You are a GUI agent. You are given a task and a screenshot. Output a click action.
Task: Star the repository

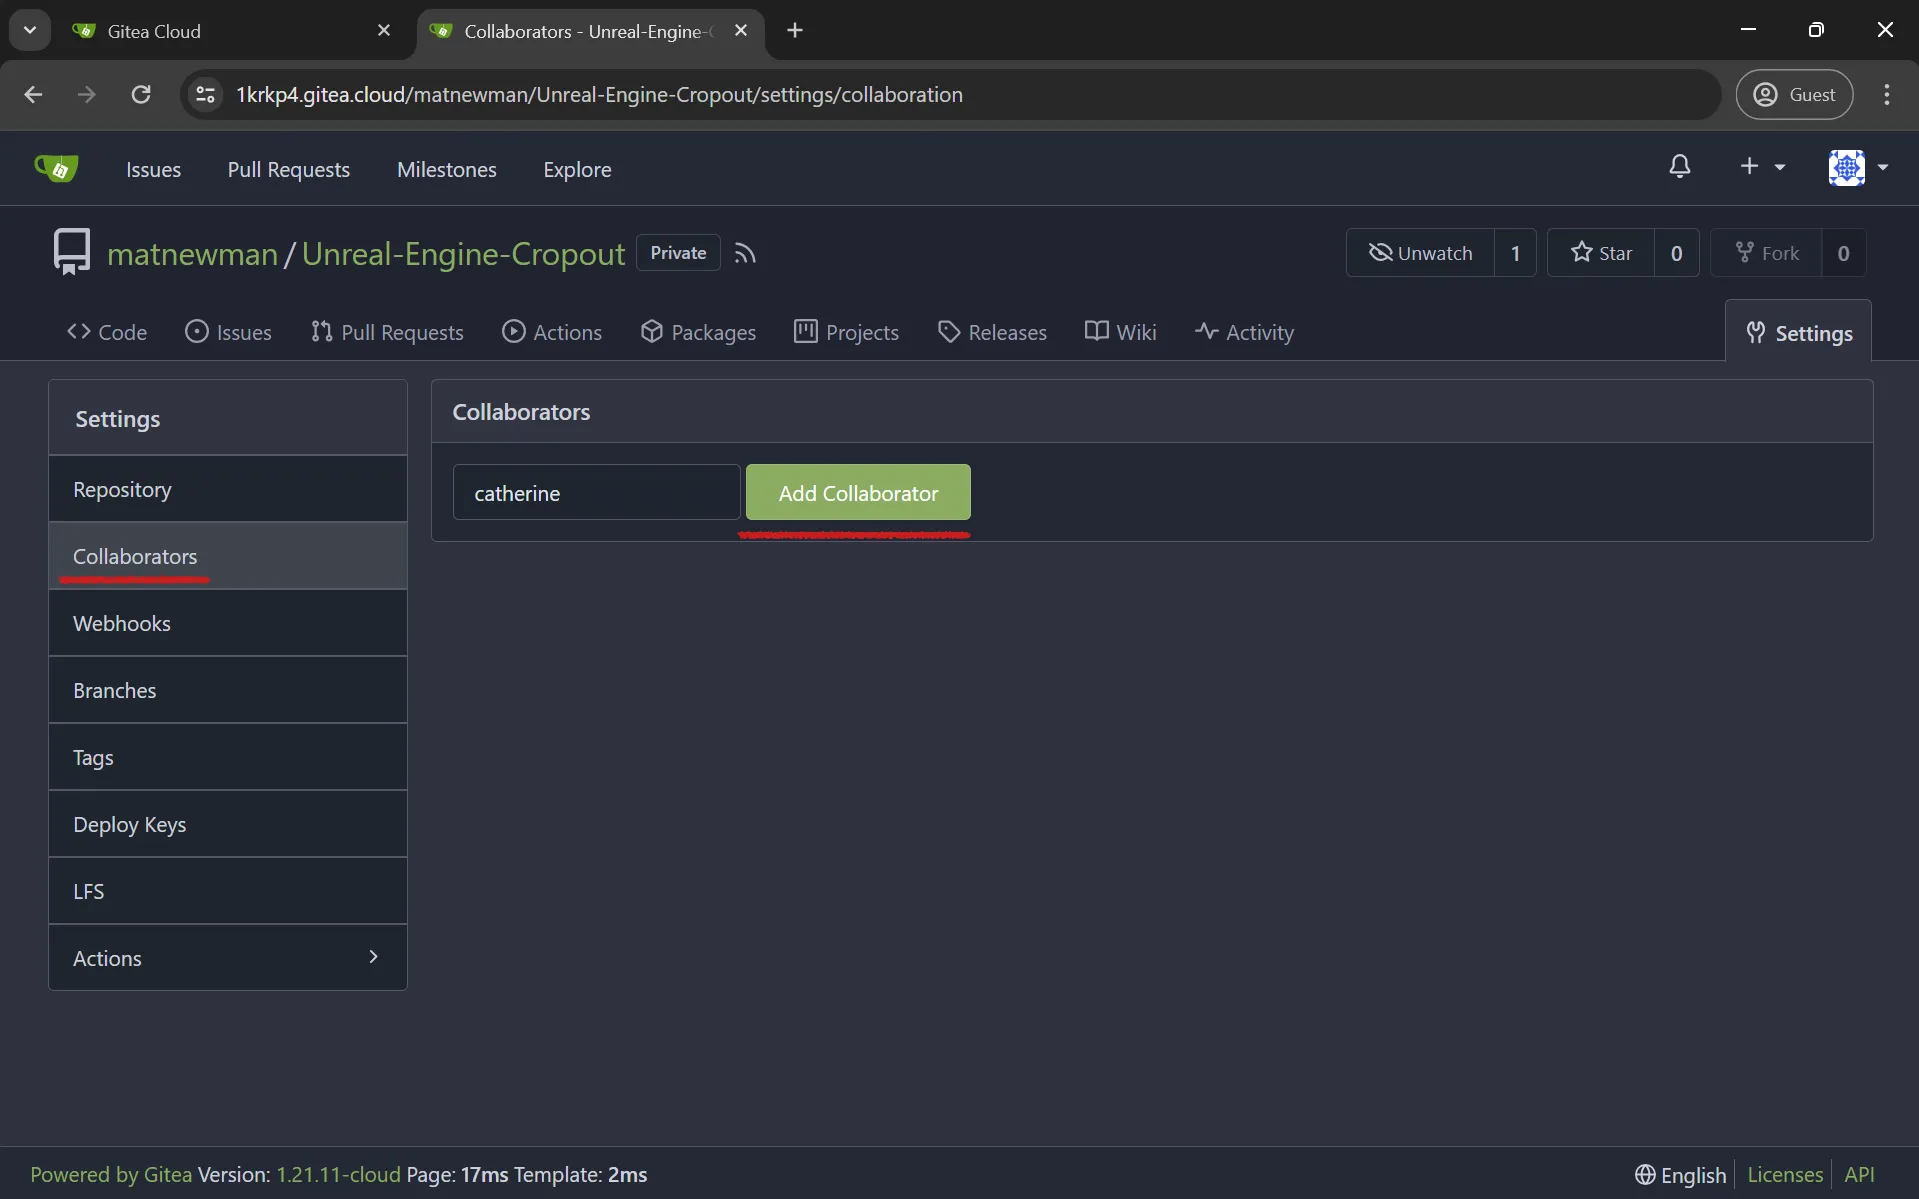[x=1601, y=253]
